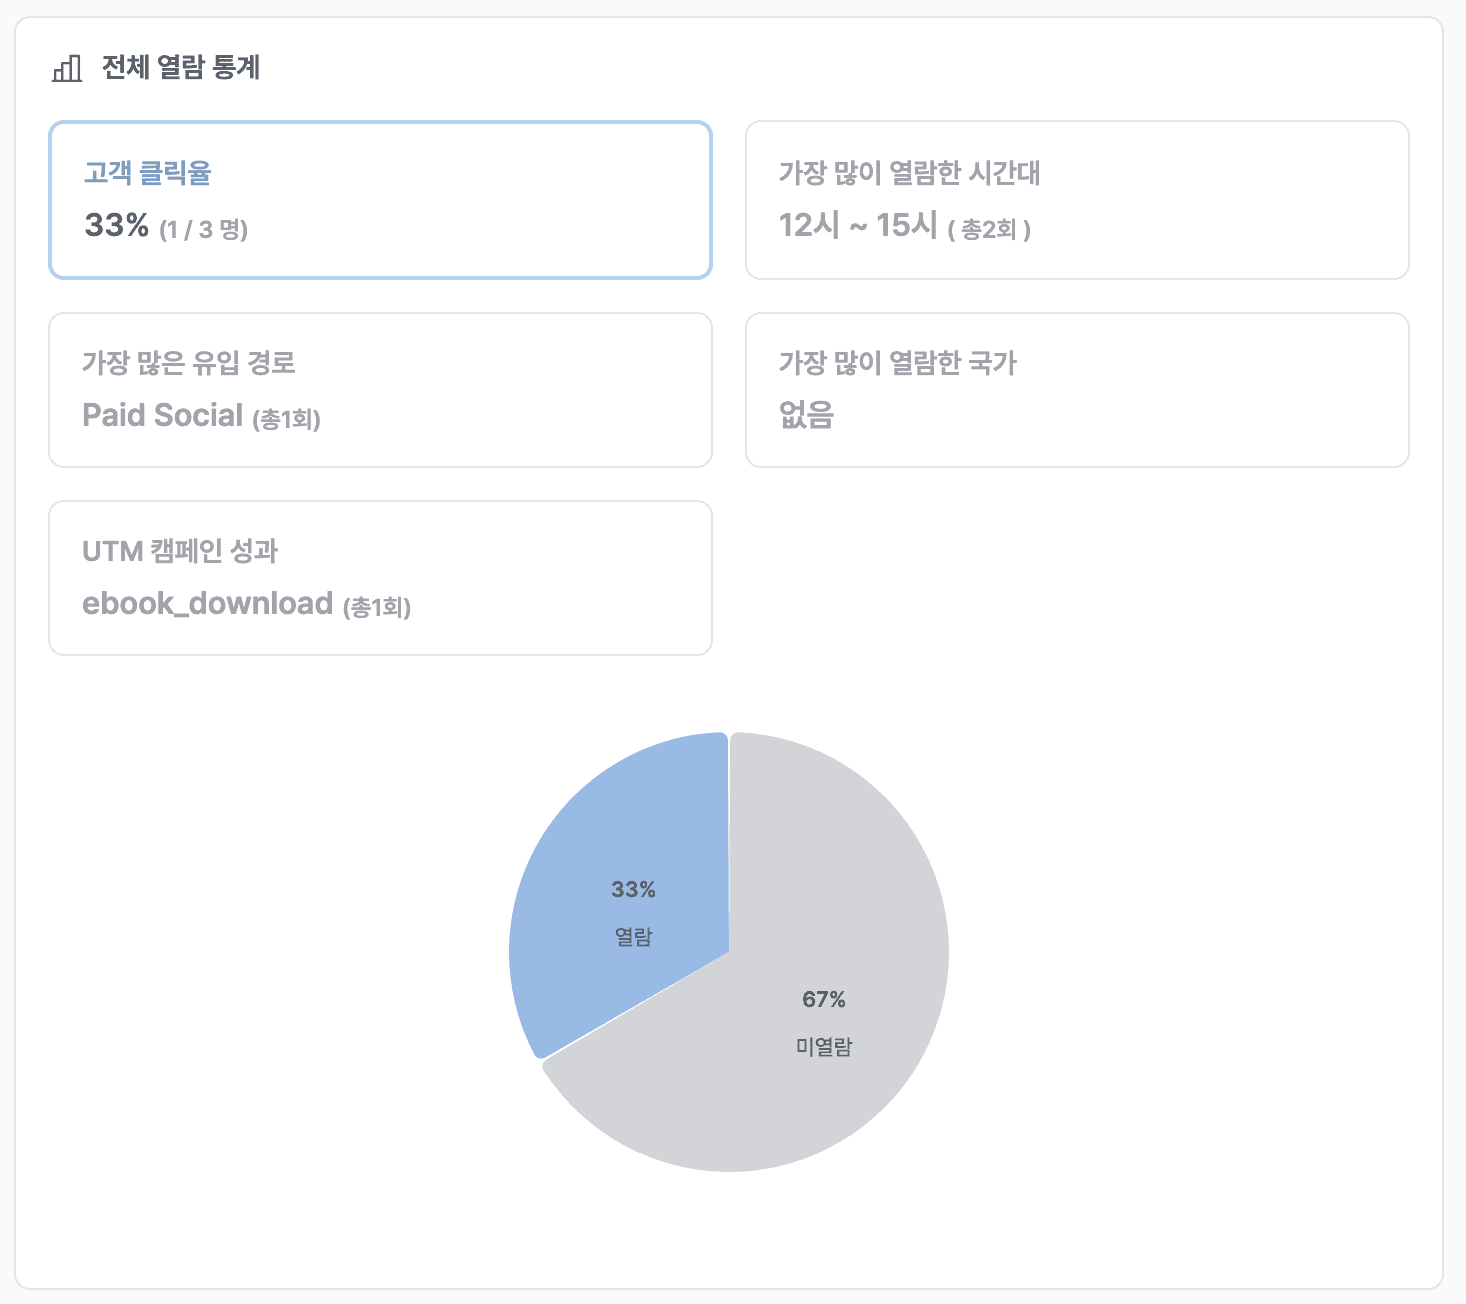Switch to the UTM 캠페인 성과 card

(x=380, y=578)
